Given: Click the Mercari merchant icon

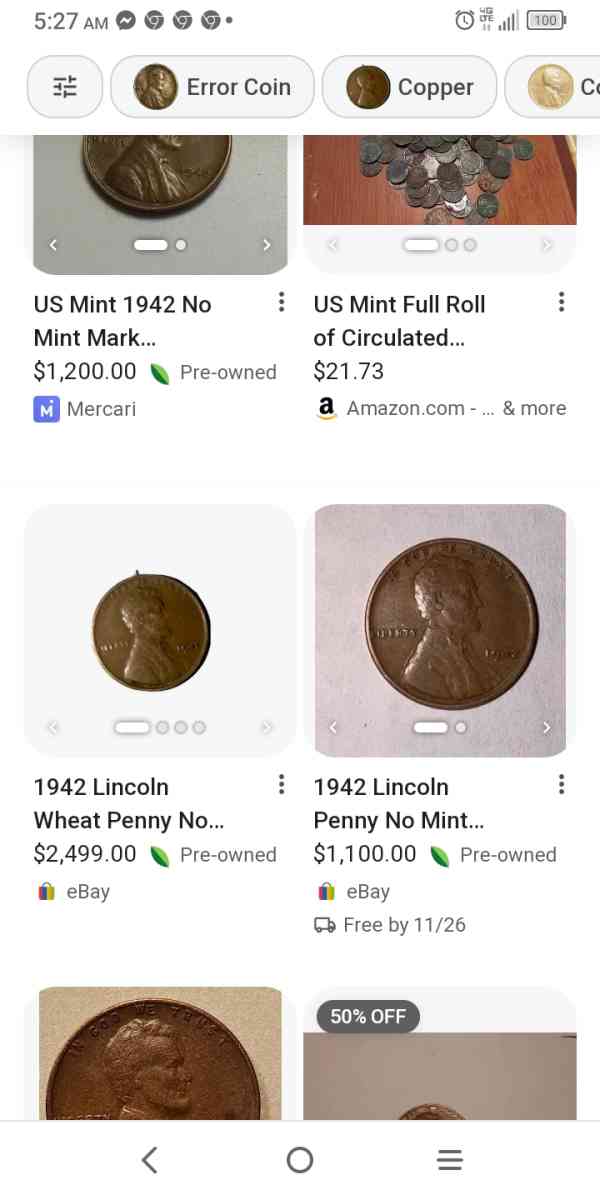Looking at the screenshot, I should point(44,409).
